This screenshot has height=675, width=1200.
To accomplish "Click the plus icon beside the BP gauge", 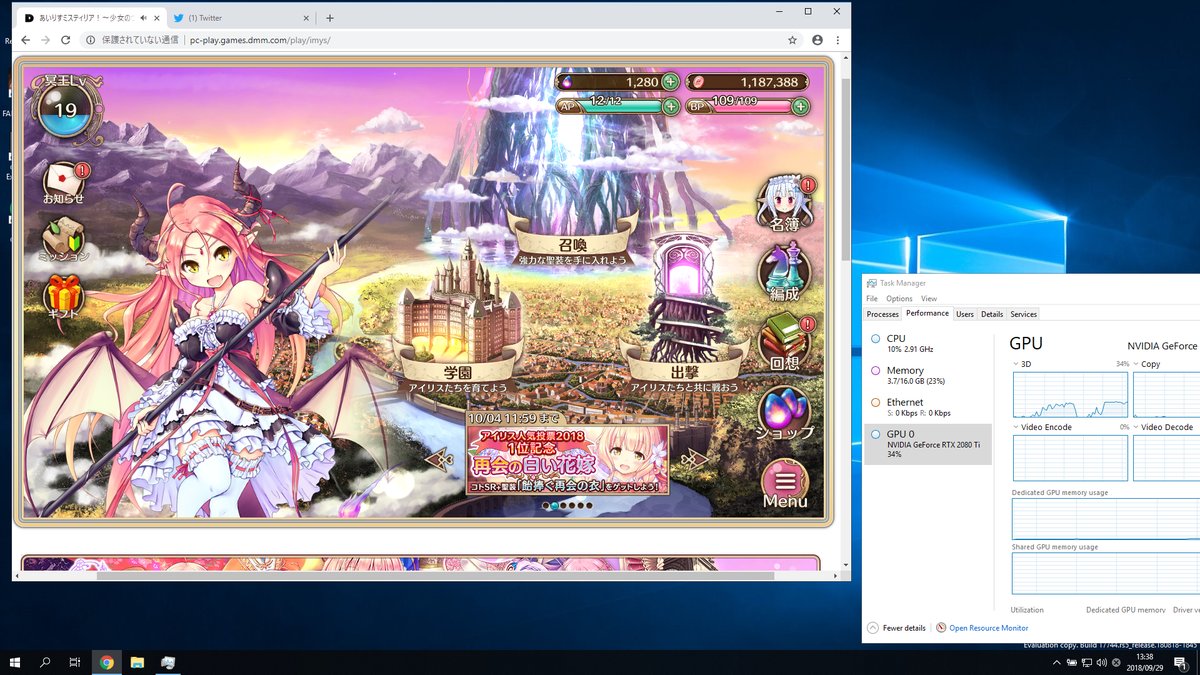I will 800,106.
